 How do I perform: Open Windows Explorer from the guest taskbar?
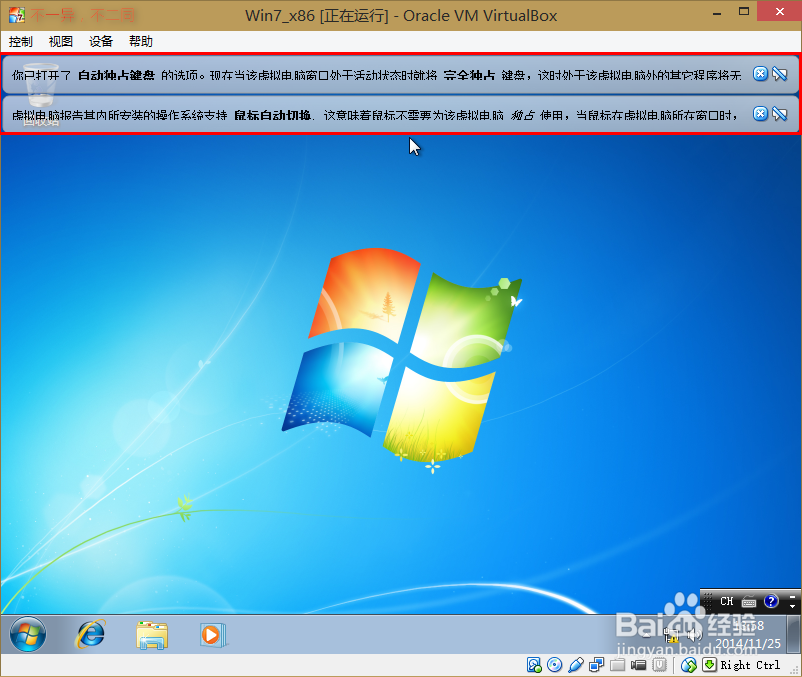(x=152, y=635)
